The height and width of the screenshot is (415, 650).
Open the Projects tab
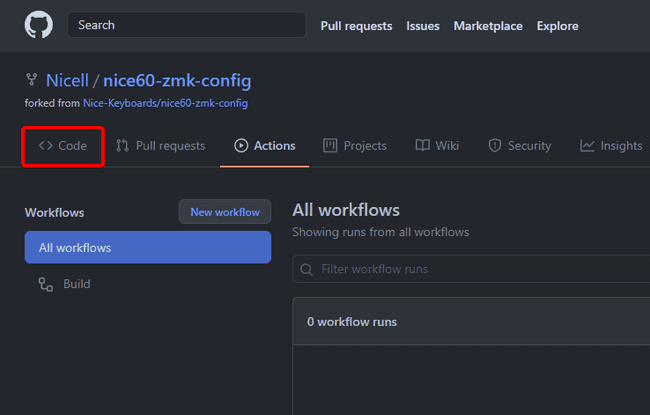(355, 146)
